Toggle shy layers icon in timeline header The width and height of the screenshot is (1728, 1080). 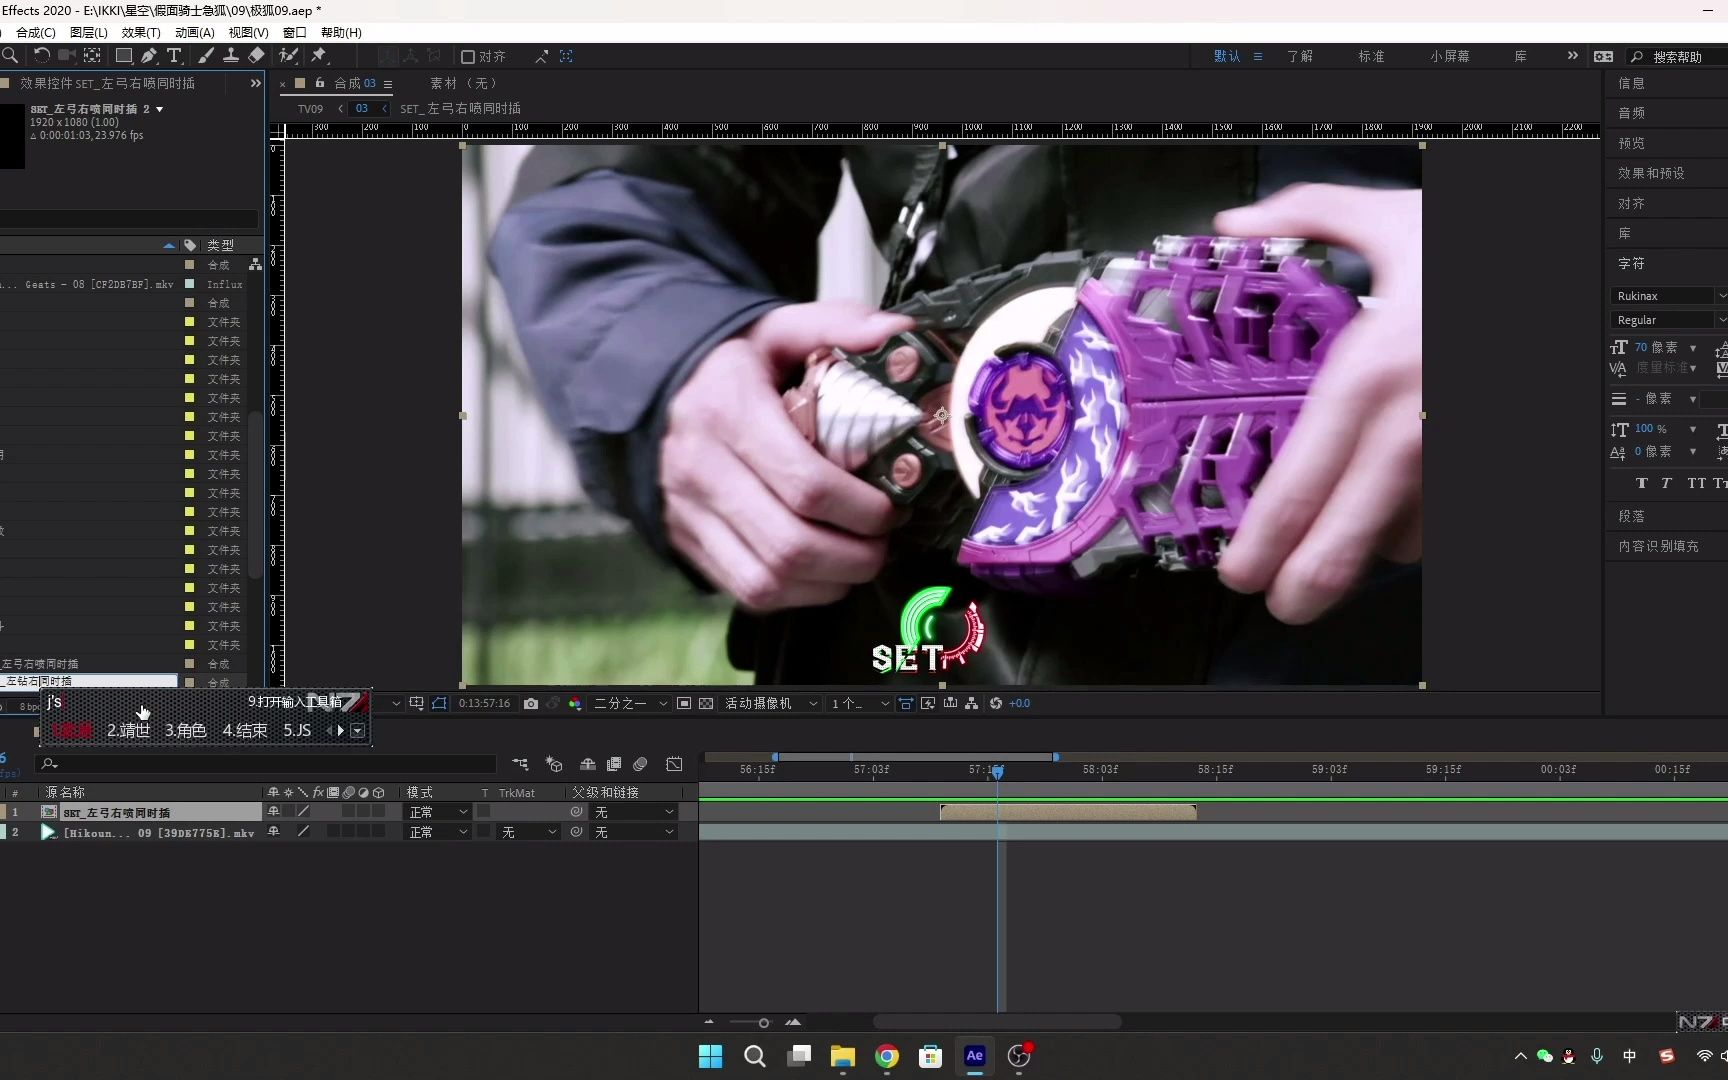click(x=588, y=764)
